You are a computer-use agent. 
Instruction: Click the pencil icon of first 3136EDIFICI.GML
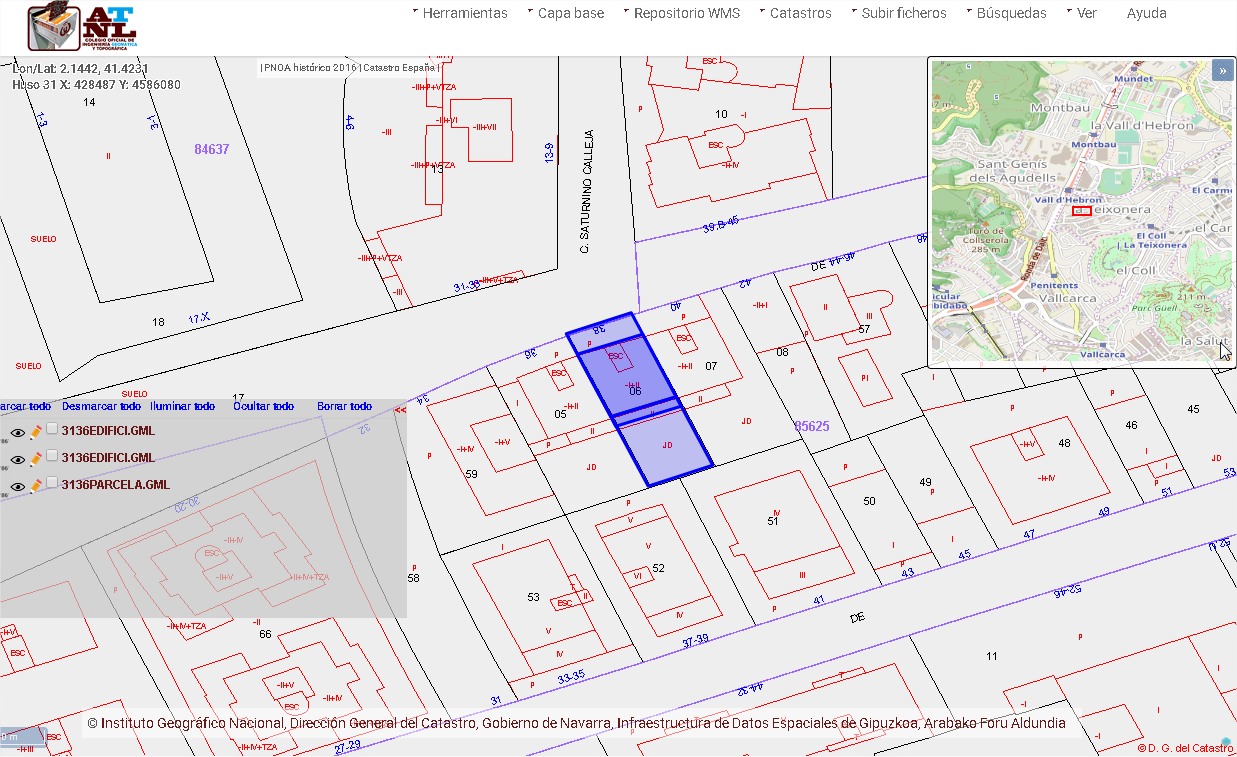point(36,432)
